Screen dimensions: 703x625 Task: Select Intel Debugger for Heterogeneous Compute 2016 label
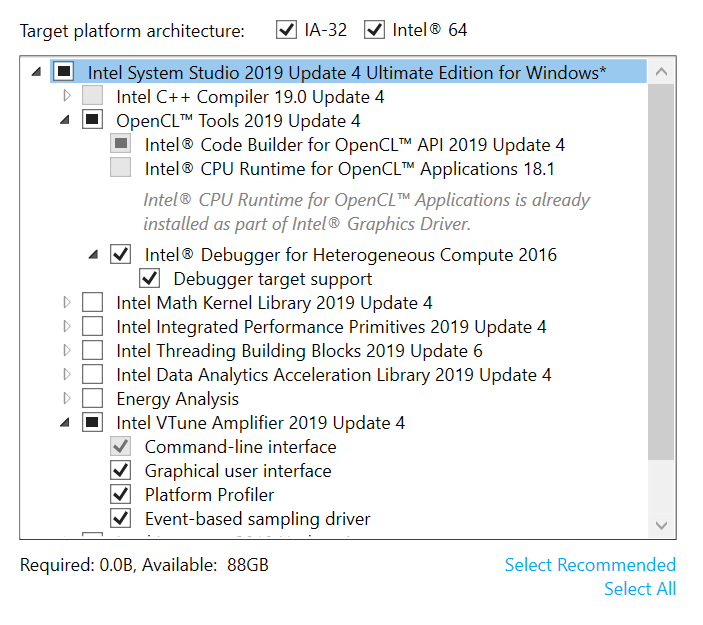tap(351, 255)
